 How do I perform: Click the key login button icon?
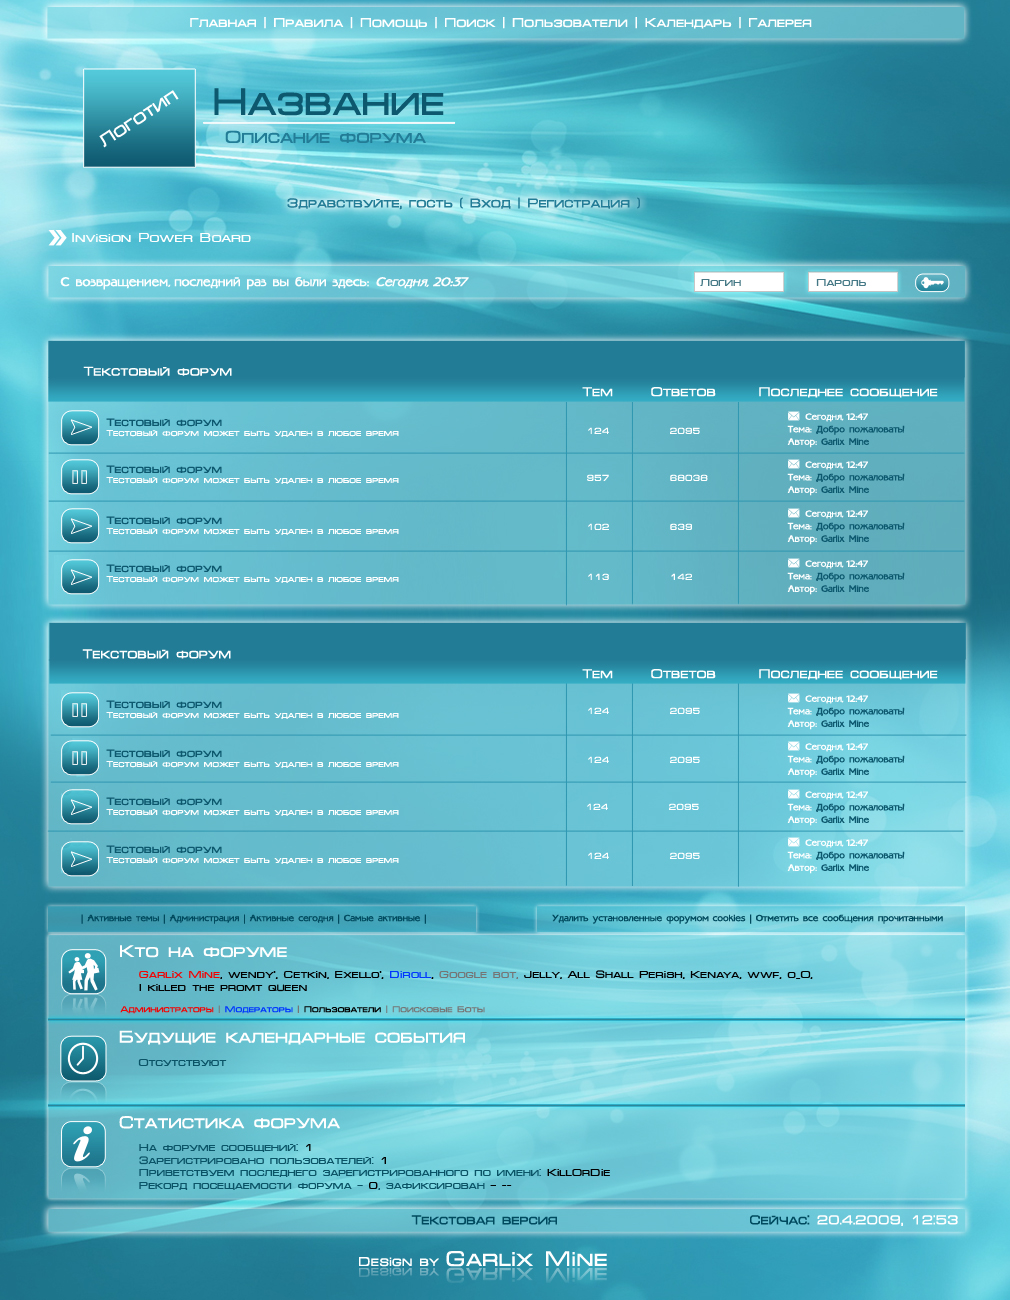point(933,283)
